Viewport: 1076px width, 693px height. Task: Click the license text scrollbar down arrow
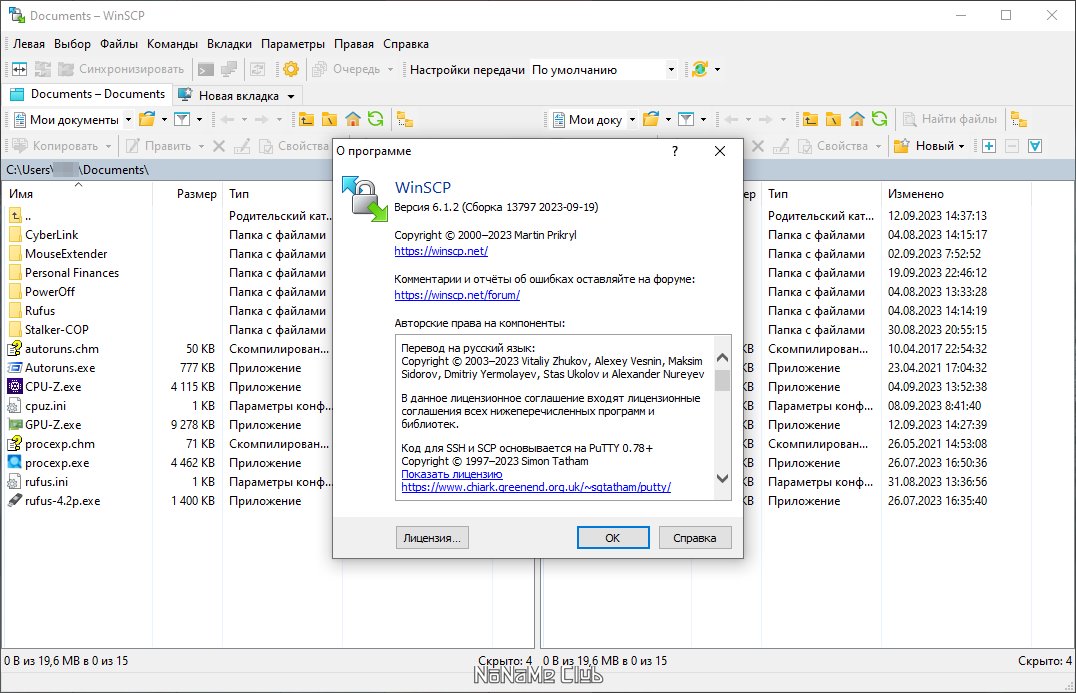click(722, 479)
